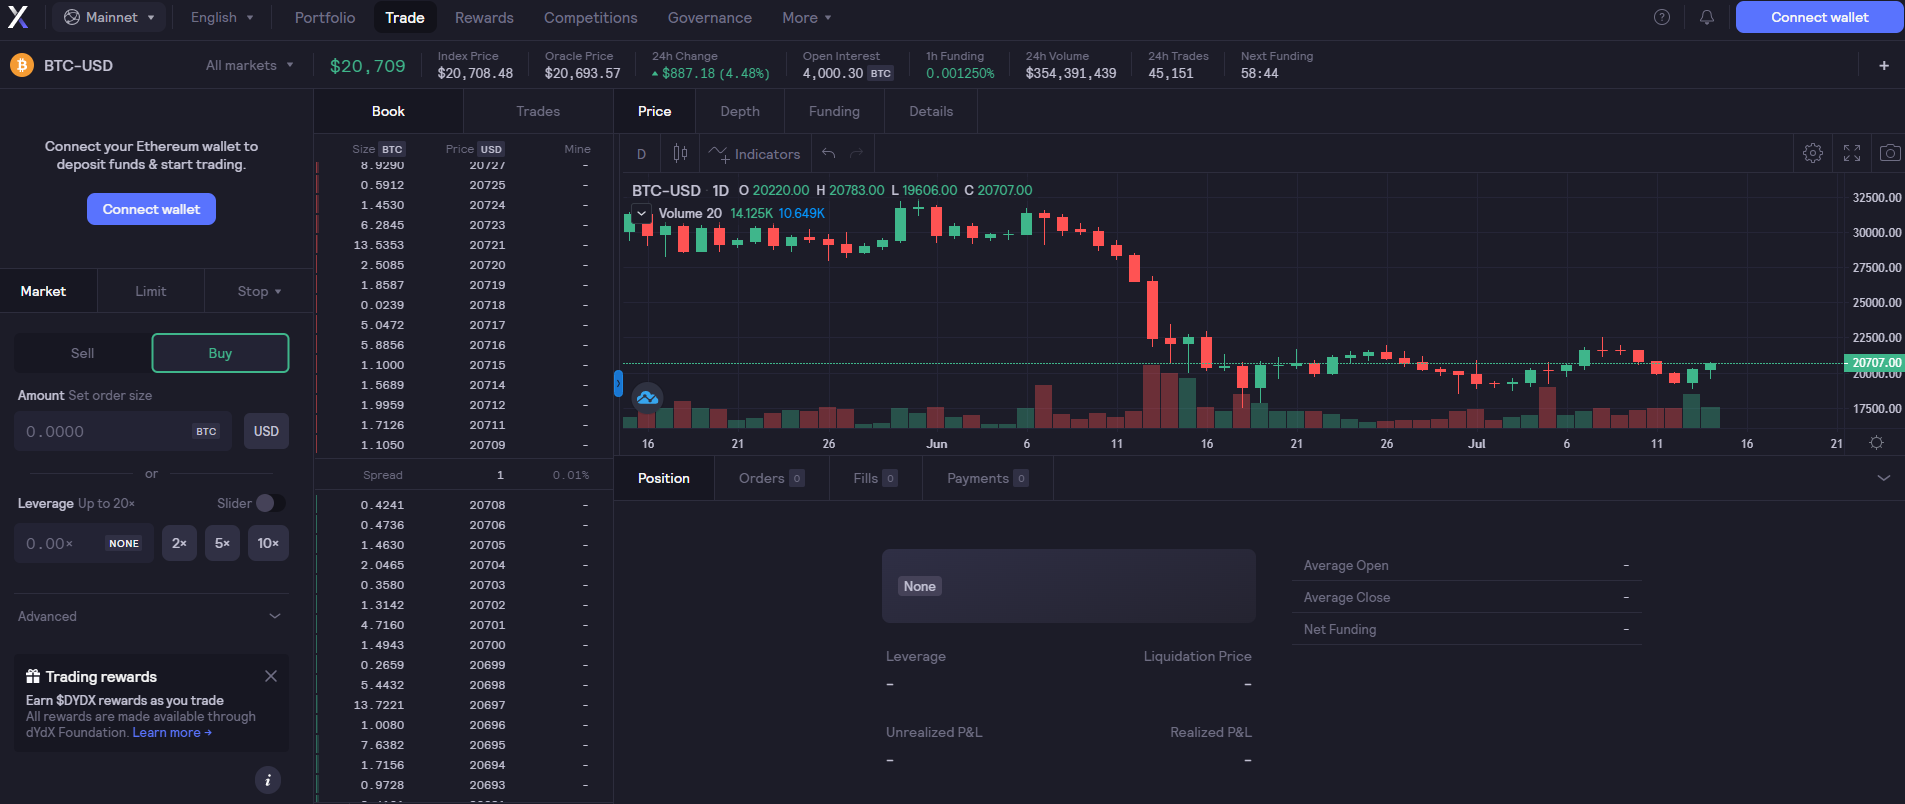Viewport: 1905px width, 804px height.
Task: Click the round info icon in the order panel
Action: coord(268,780)
